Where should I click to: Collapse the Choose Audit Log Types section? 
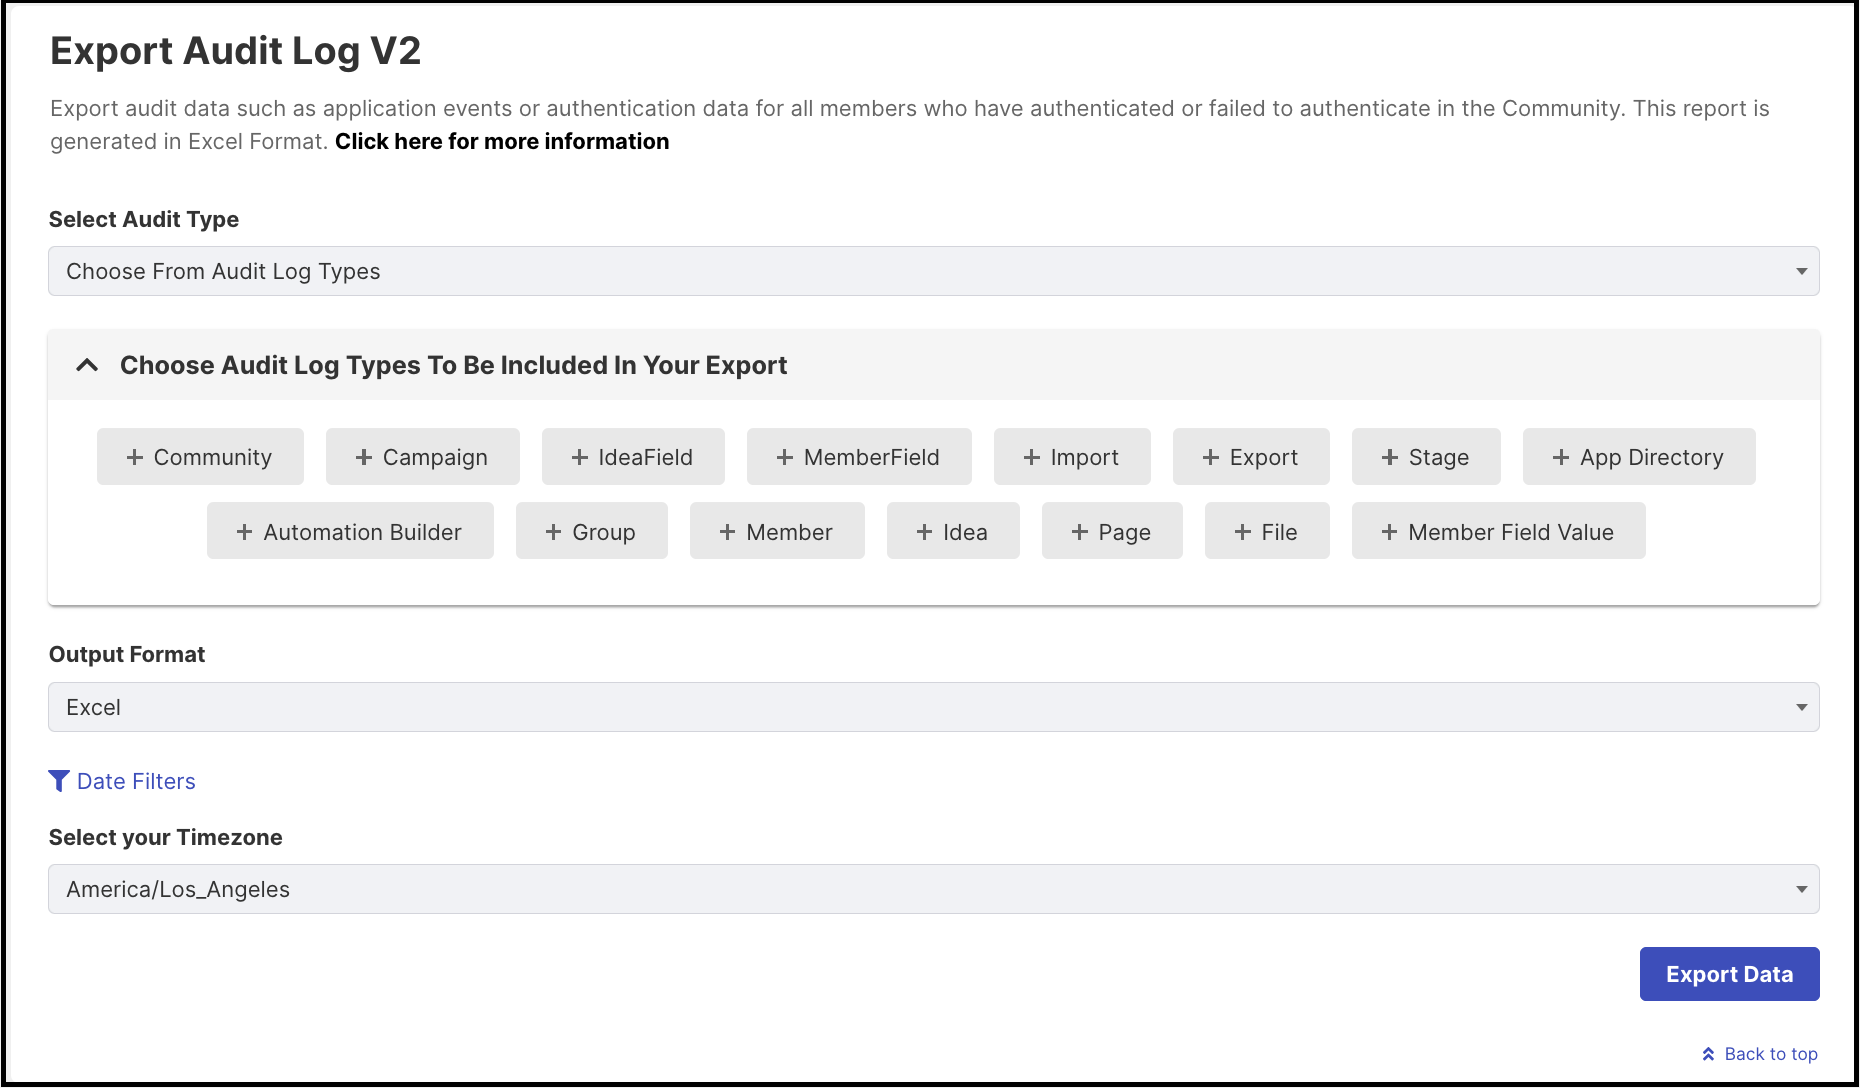click(x=86, y=365)
